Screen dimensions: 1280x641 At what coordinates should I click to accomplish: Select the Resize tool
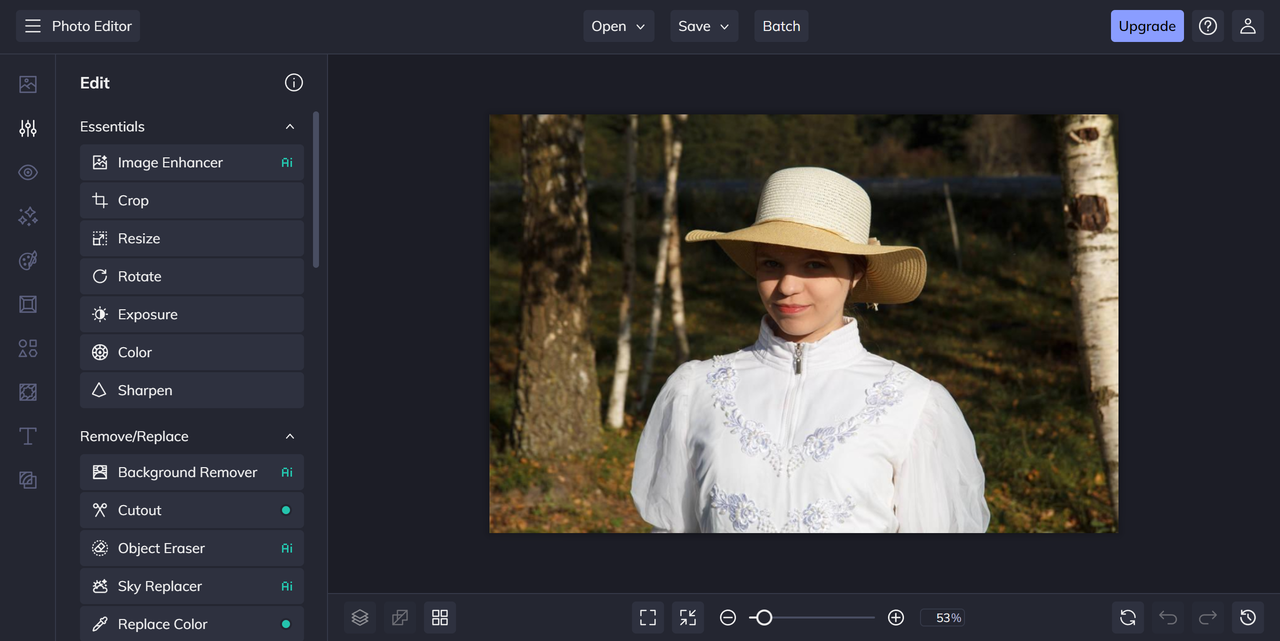192,239
